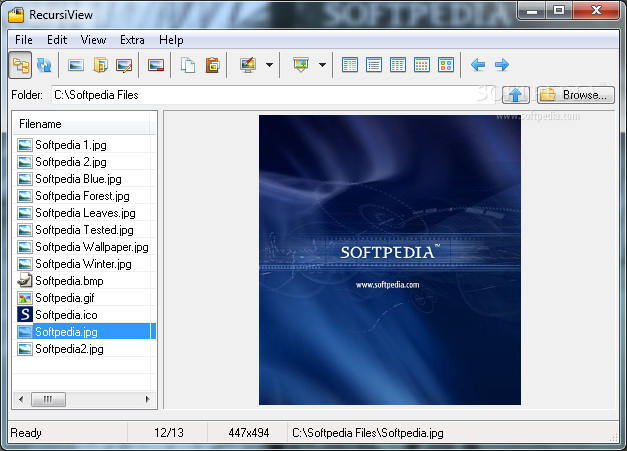Click the file list horizontal scrollbar thumb
This screenshot has height=451, width=627.
48,399
